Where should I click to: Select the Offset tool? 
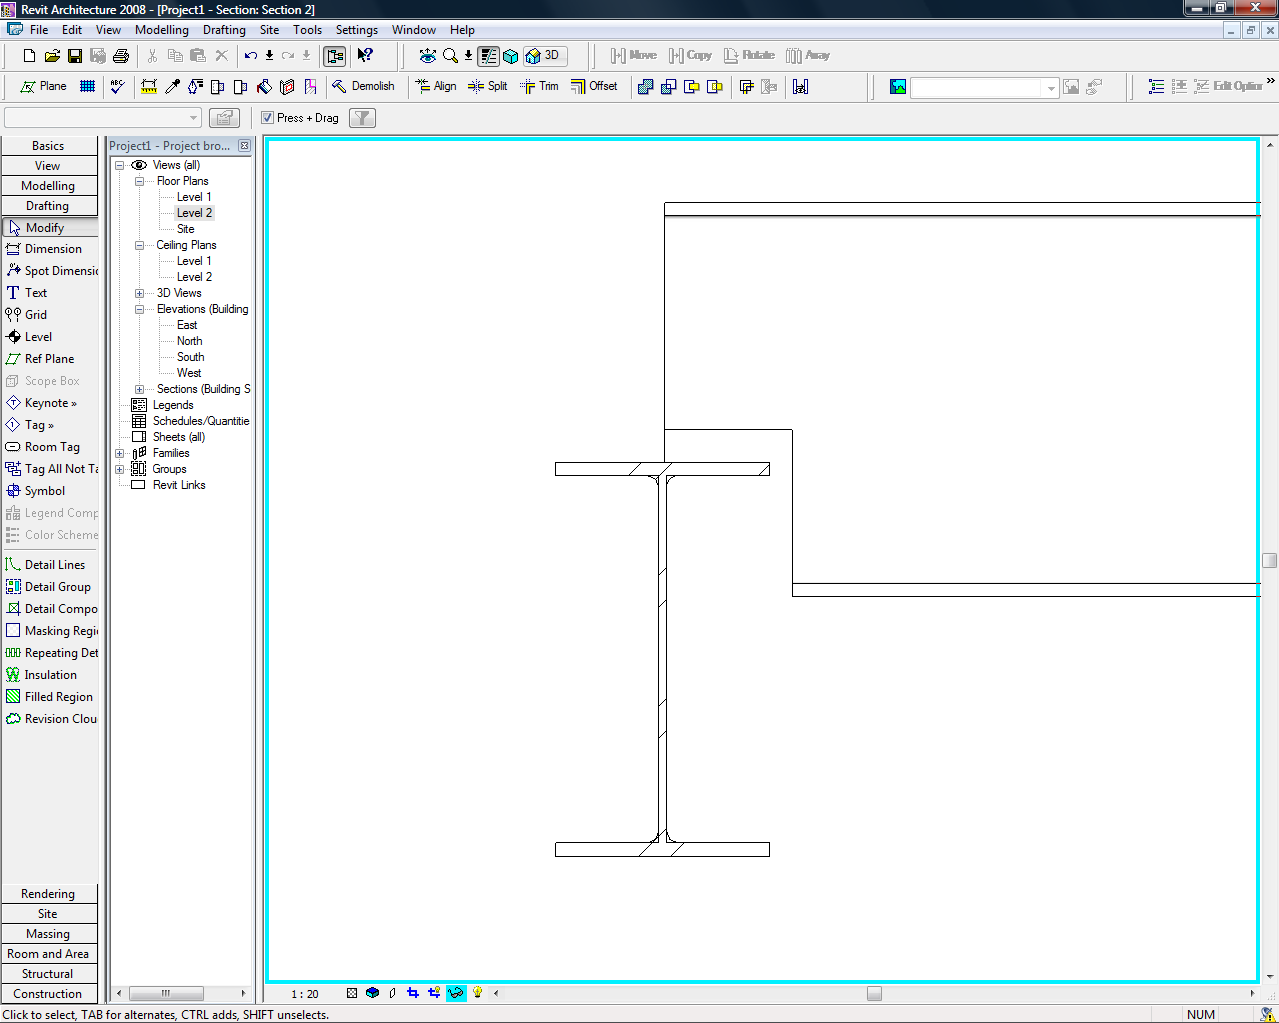[x=594, y=86]
